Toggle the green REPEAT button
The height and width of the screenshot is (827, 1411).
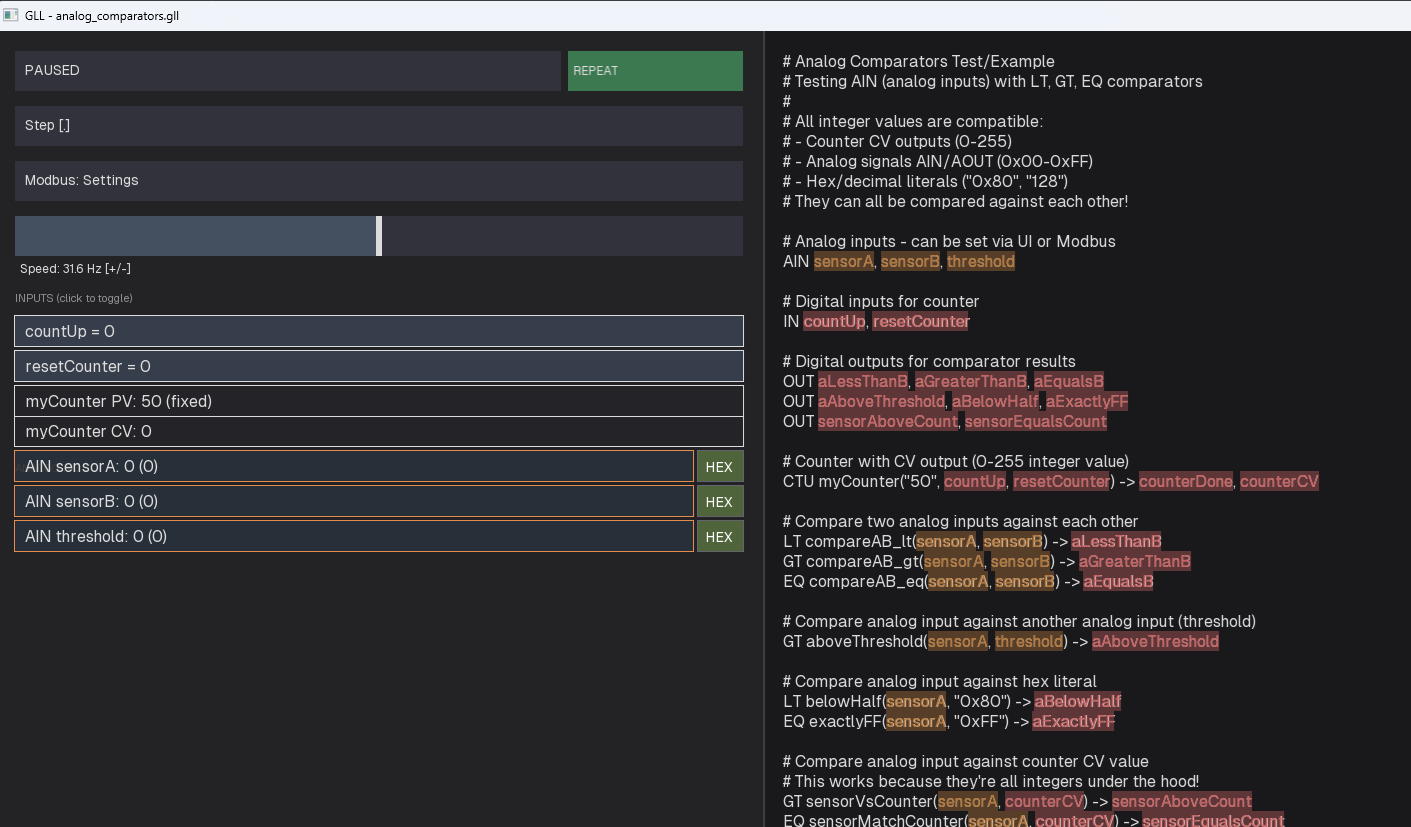[x=655, y=71]
